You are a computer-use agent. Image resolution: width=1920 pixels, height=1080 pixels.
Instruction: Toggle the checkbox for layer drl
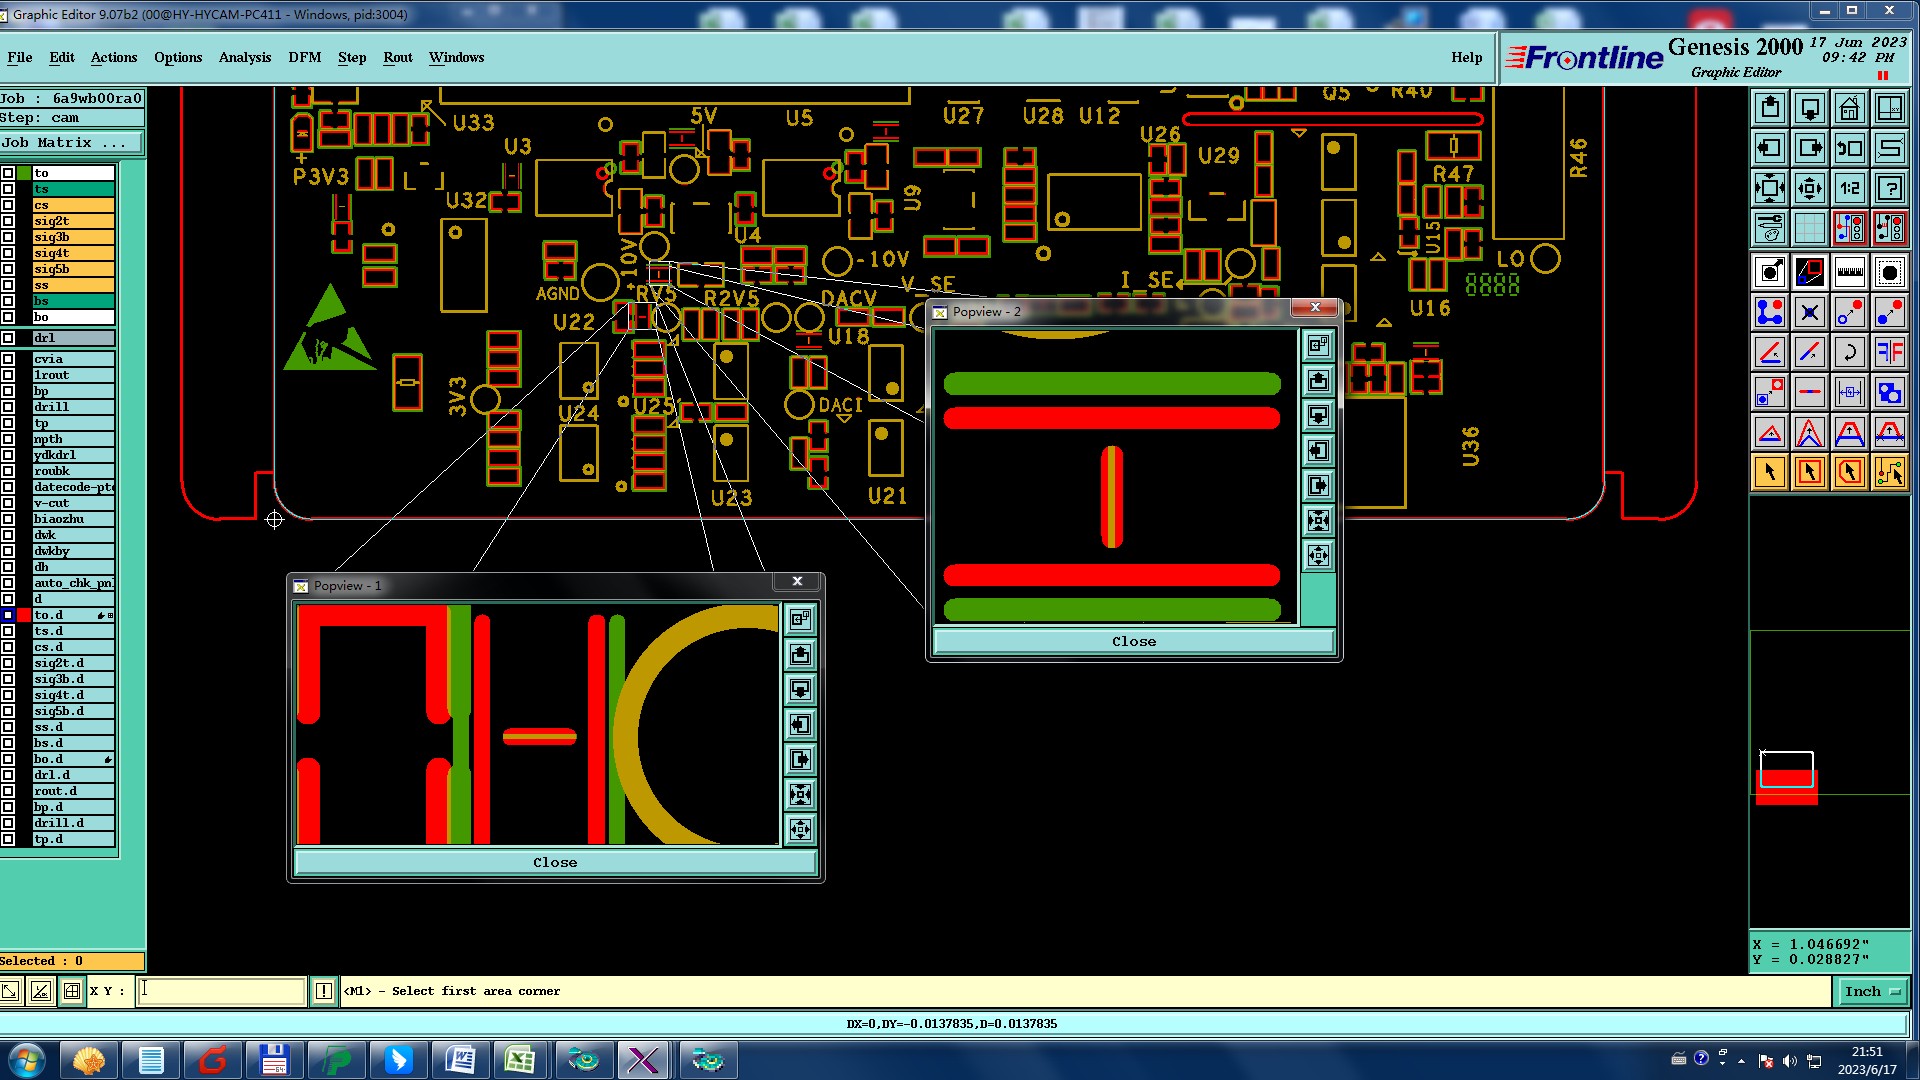pyautogui.click(x=8, y=338)
